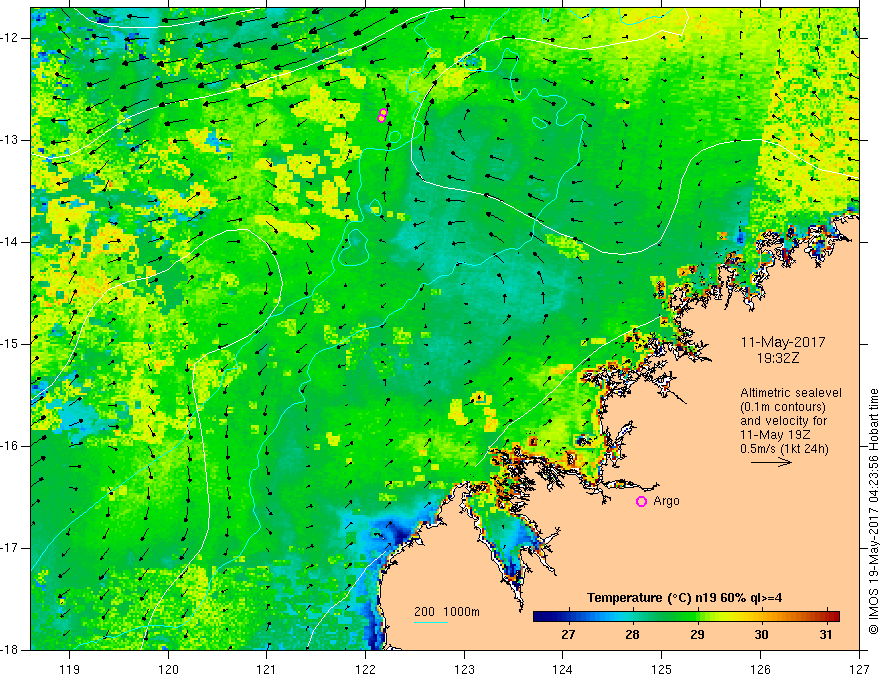Click longitude label 125 on bottom axis

(662, 670)
